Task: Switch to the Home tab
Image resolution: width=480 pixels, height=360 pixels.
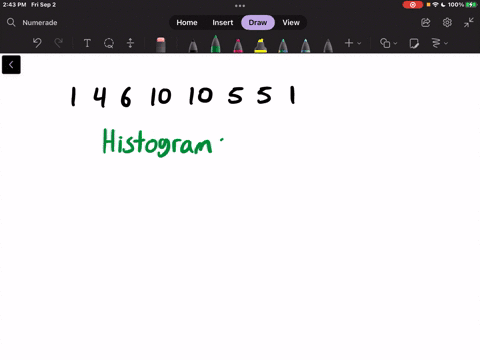Action: [x=187, y=23]
